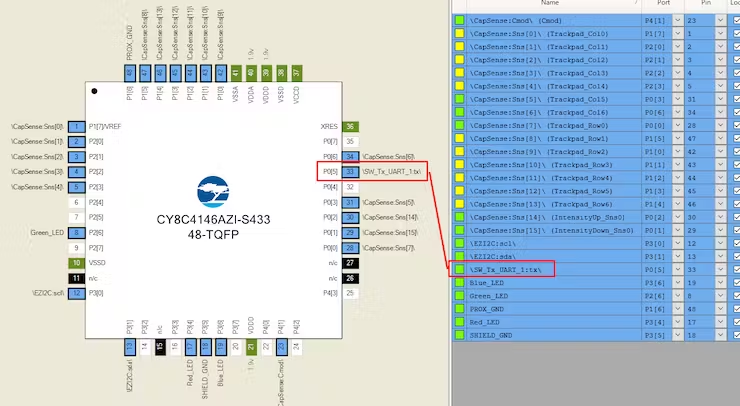Sort pin table by Port column header
Screen dimensions: 740x406
(x=663, y=3)
